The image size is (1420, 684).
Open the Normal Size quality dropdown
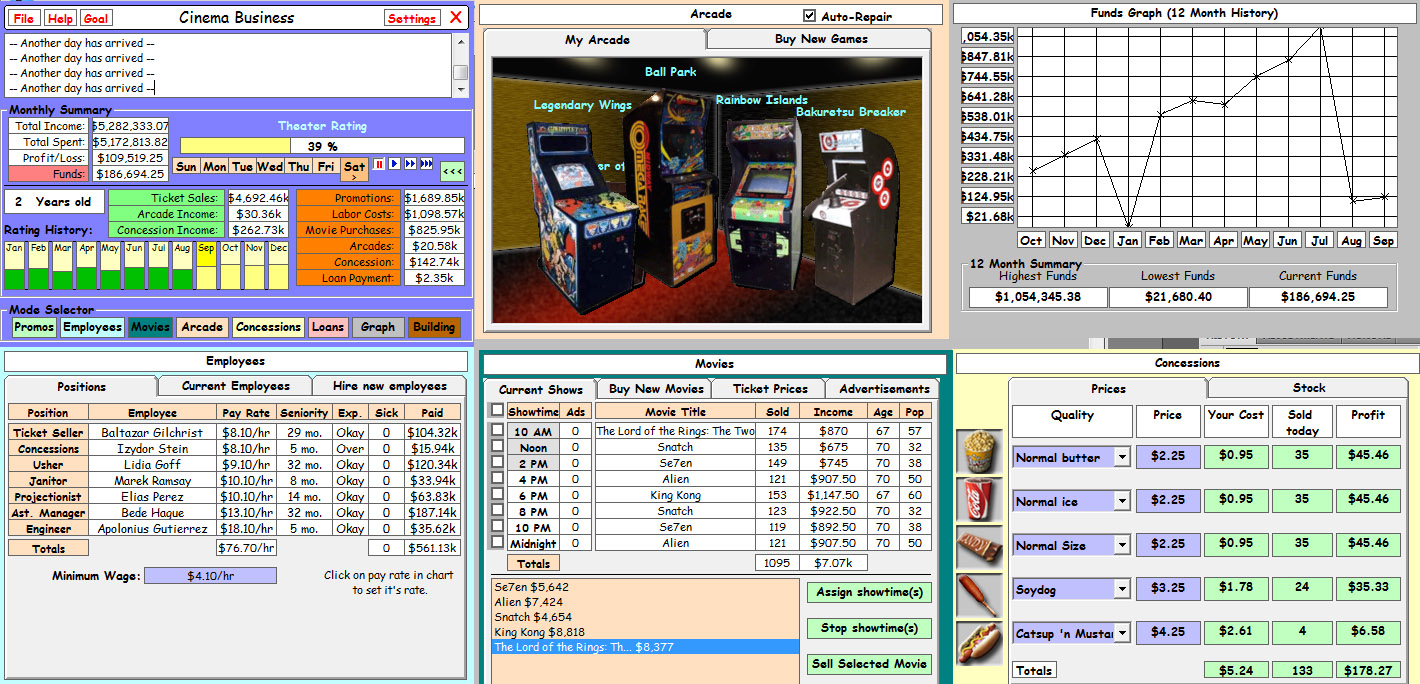[1122, 545]
